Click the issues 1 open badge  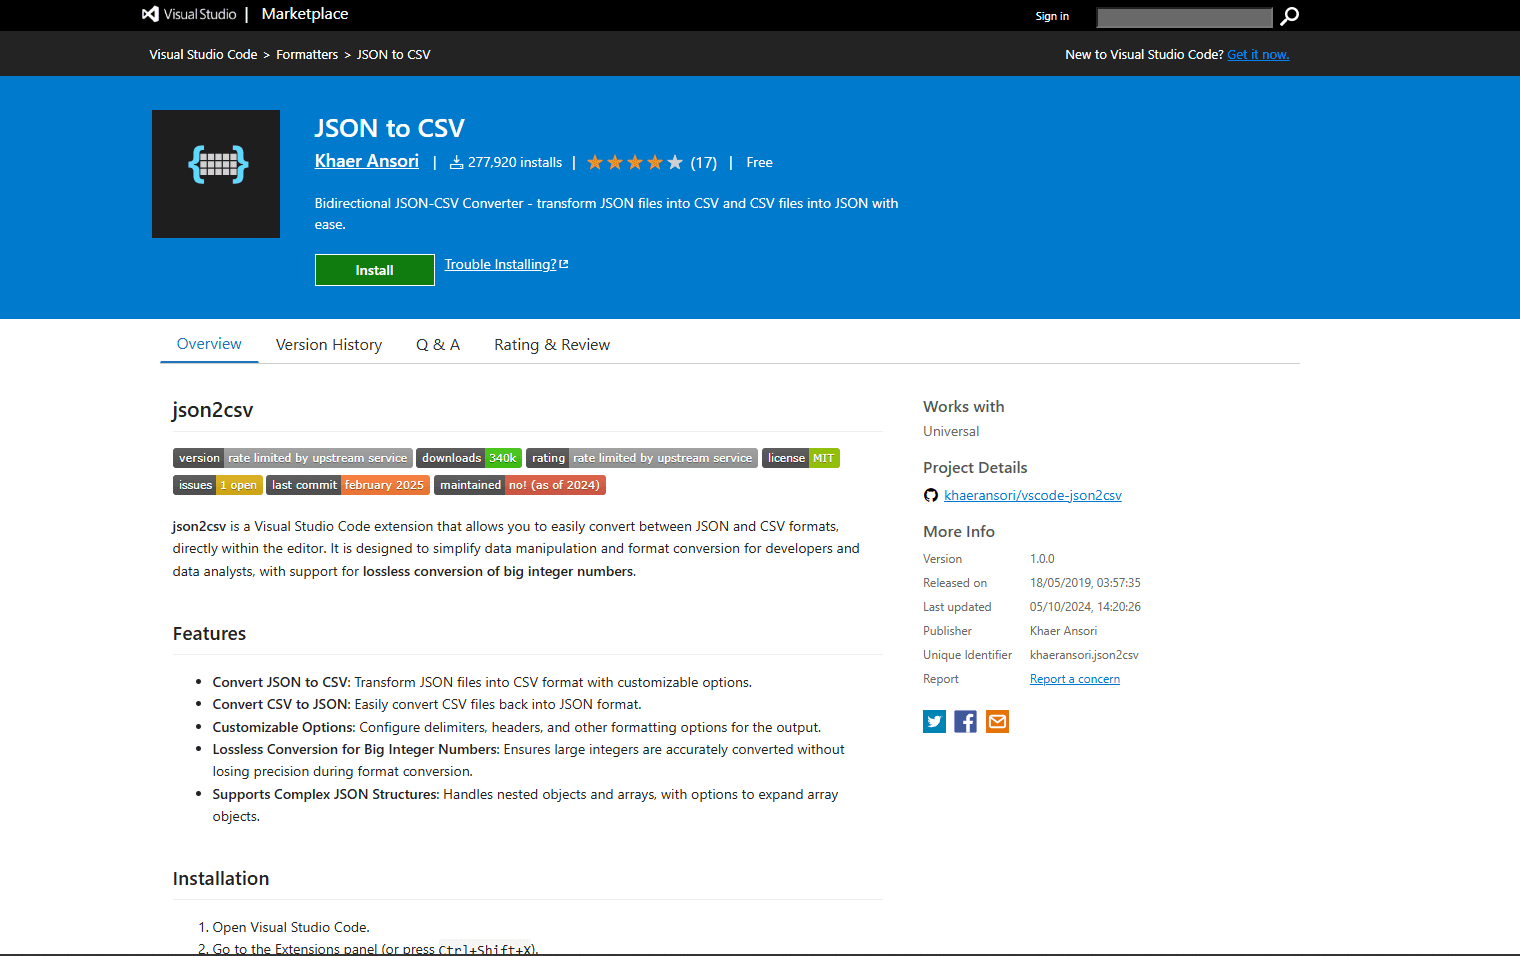(x=217, y=485)
